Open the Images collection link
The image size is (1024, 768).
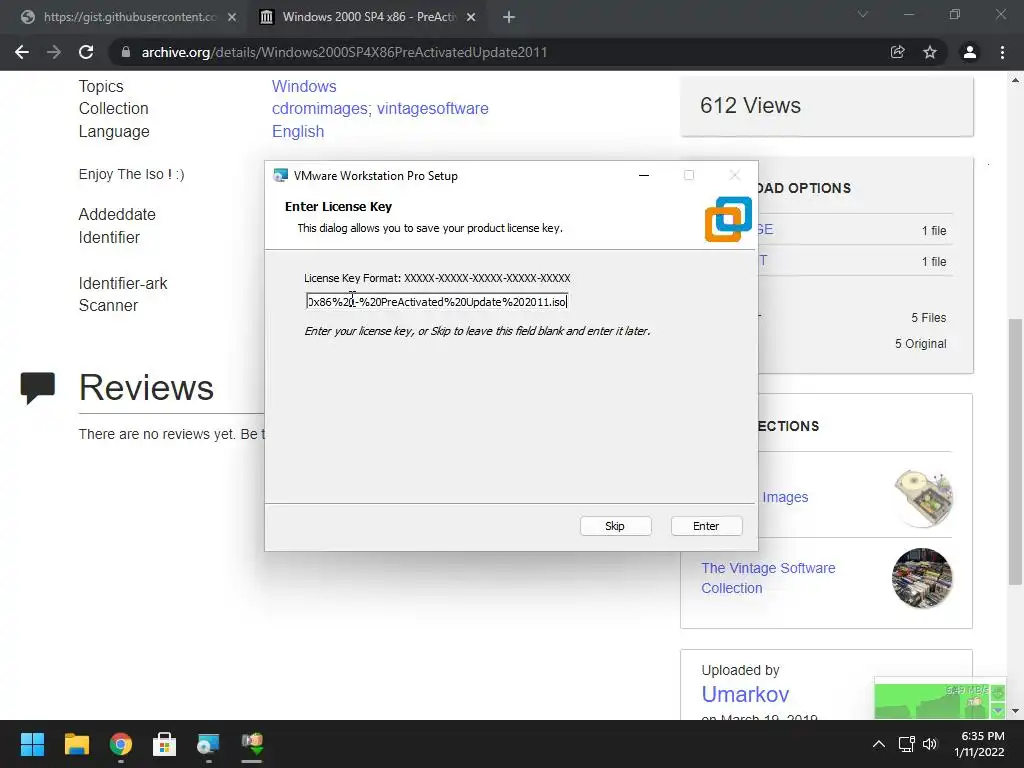click(785, 497)
